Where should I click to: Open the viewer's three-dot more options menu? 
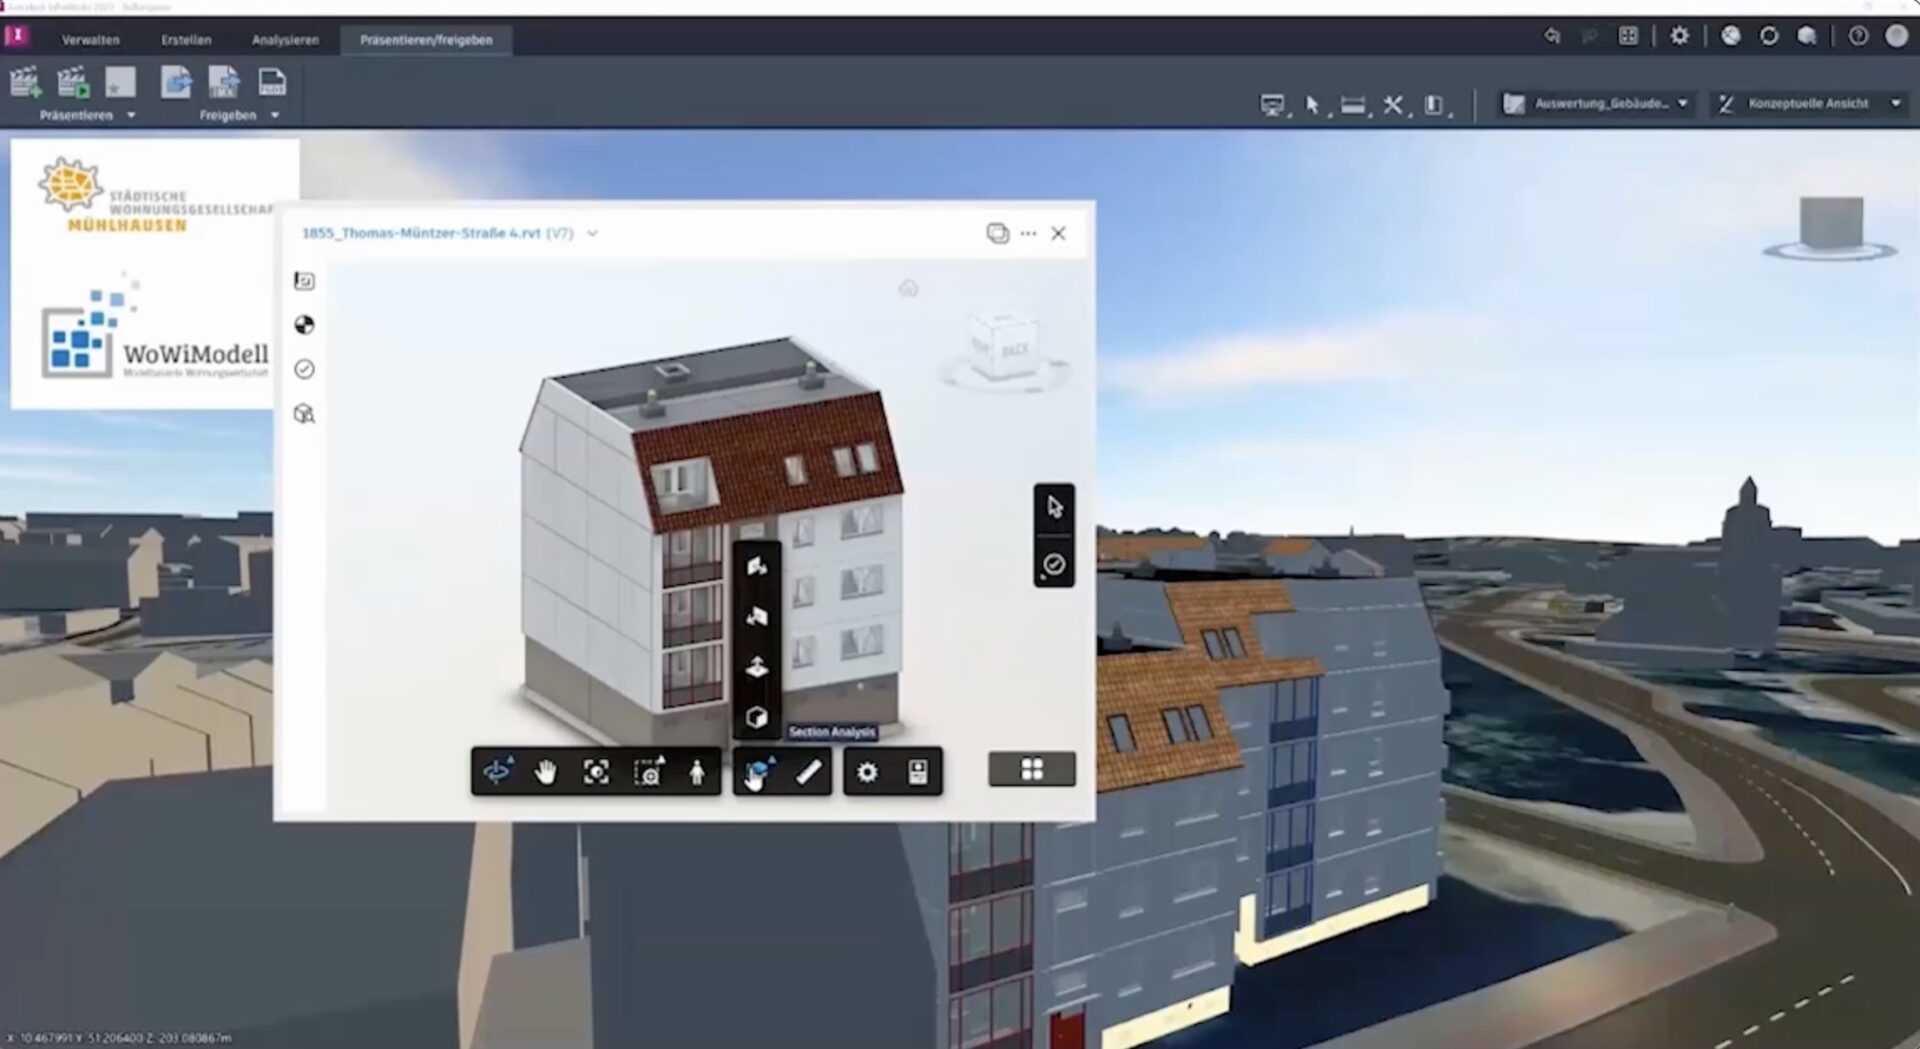1028,233
